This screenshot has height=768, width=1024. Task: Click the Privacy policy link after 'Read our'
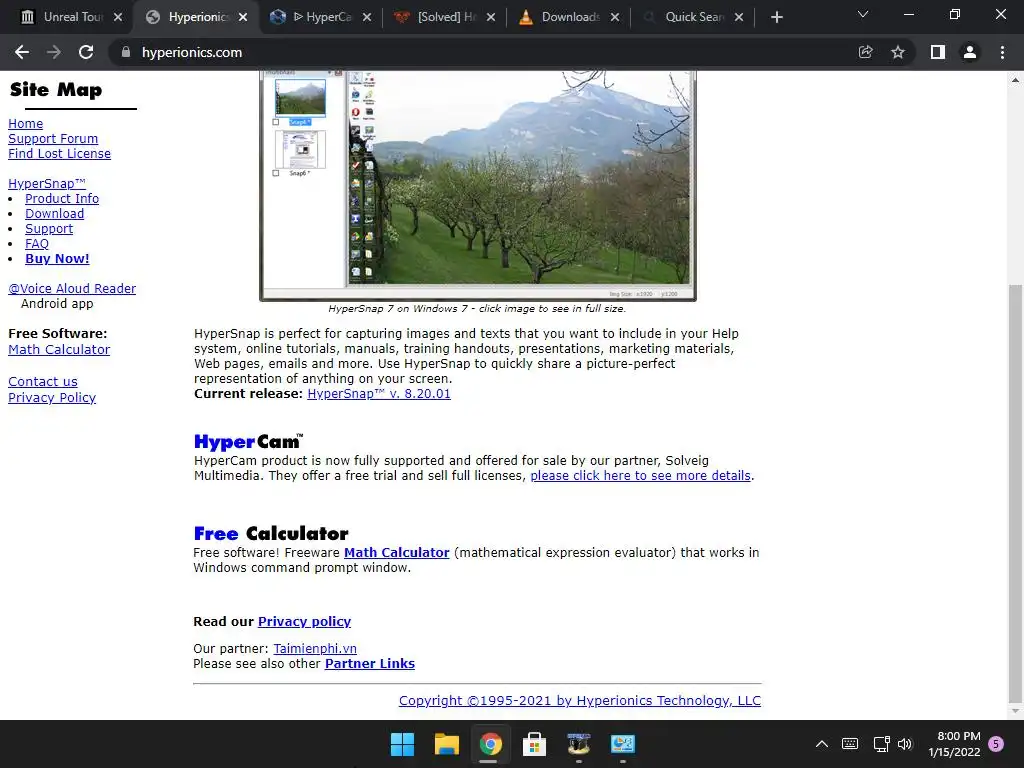[x=304, y=622]
